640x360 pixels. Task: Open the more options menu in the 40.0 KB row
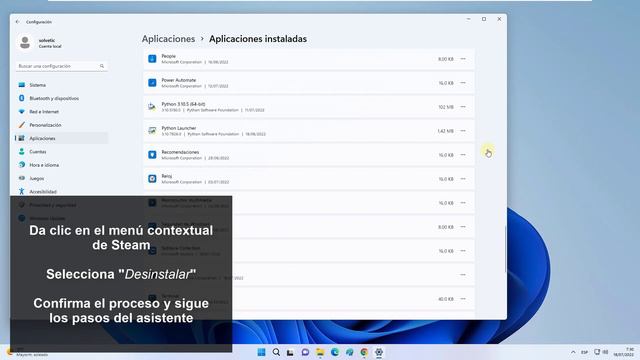coord(463,299)
